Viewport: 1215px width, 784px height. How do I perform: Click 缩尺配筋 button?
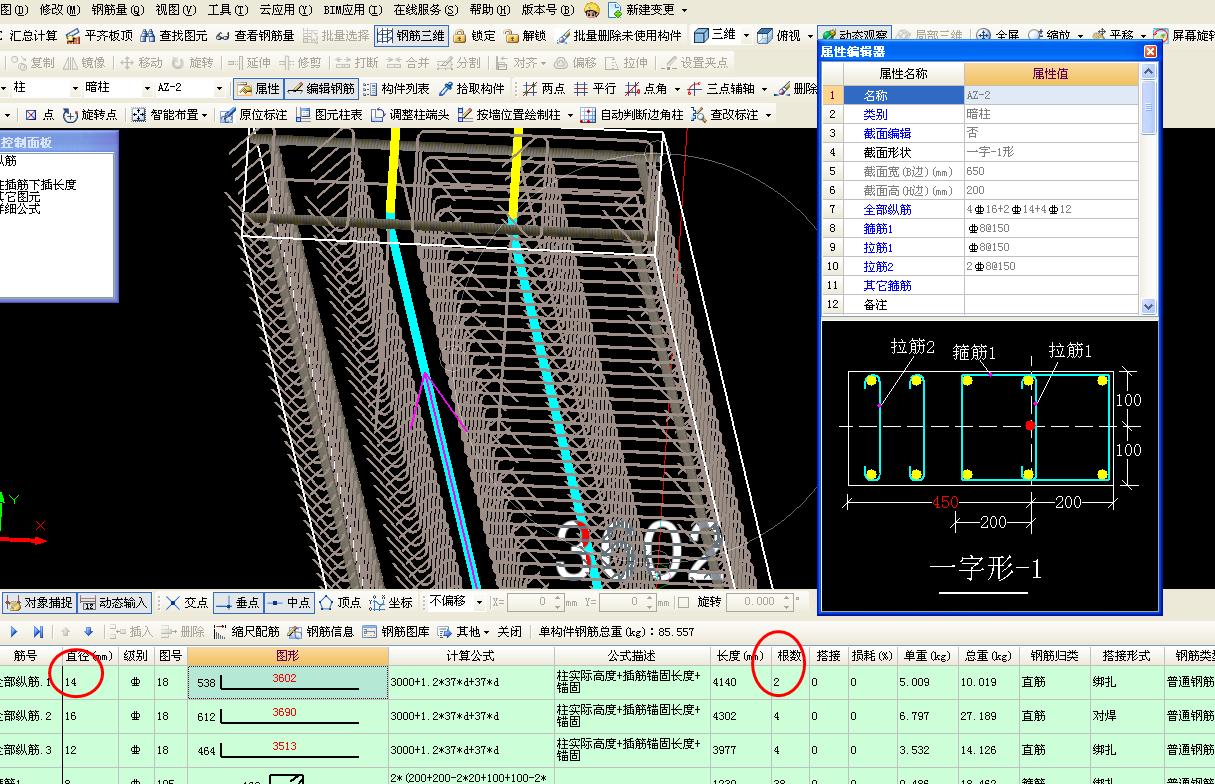coord(246,632)
